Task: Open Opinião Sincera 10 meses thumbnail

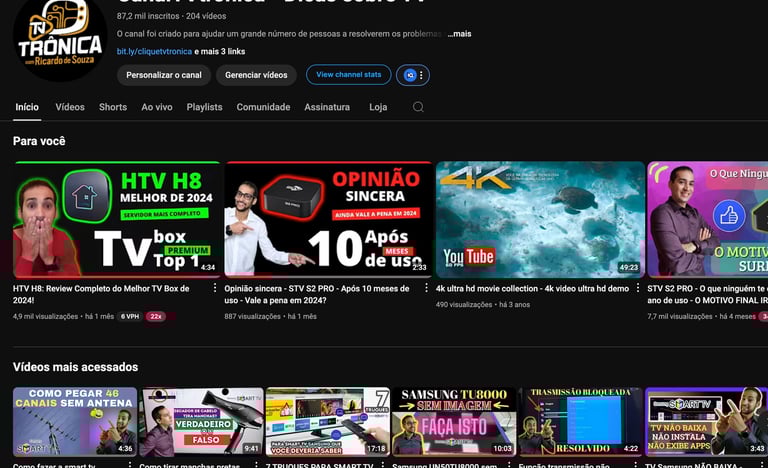Action: [x=328, y=220]
